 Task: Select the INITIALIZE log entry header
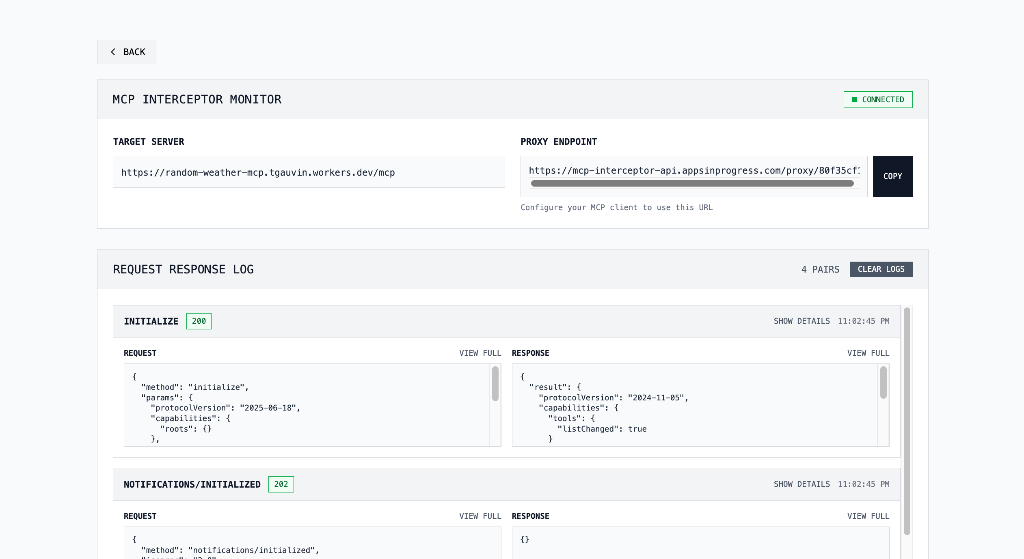coord(151,321)
